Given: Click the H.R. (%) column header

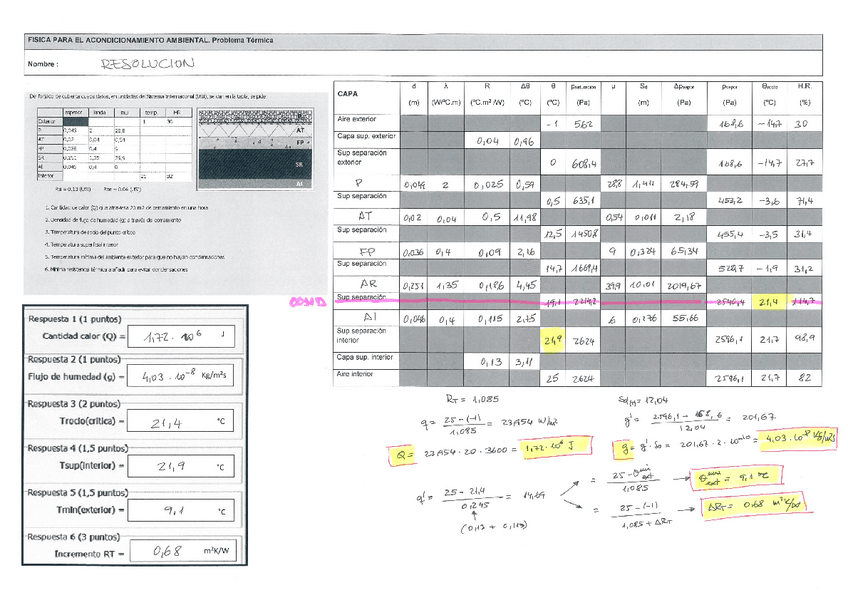Looking at the screenshot, I should pyautogui.click(x=805, y=94).
